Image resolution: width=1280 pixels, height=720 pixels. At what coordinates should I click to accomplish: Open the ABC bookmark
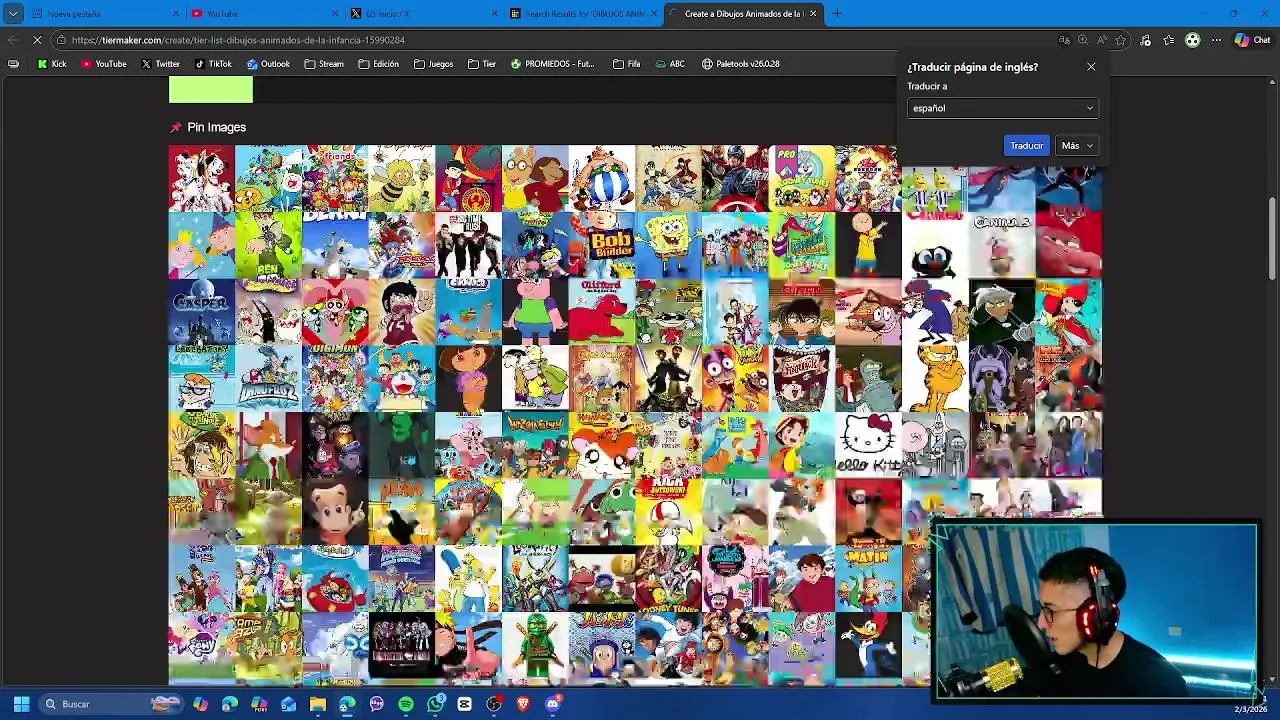pyautogui.click(x=670, y=64)
